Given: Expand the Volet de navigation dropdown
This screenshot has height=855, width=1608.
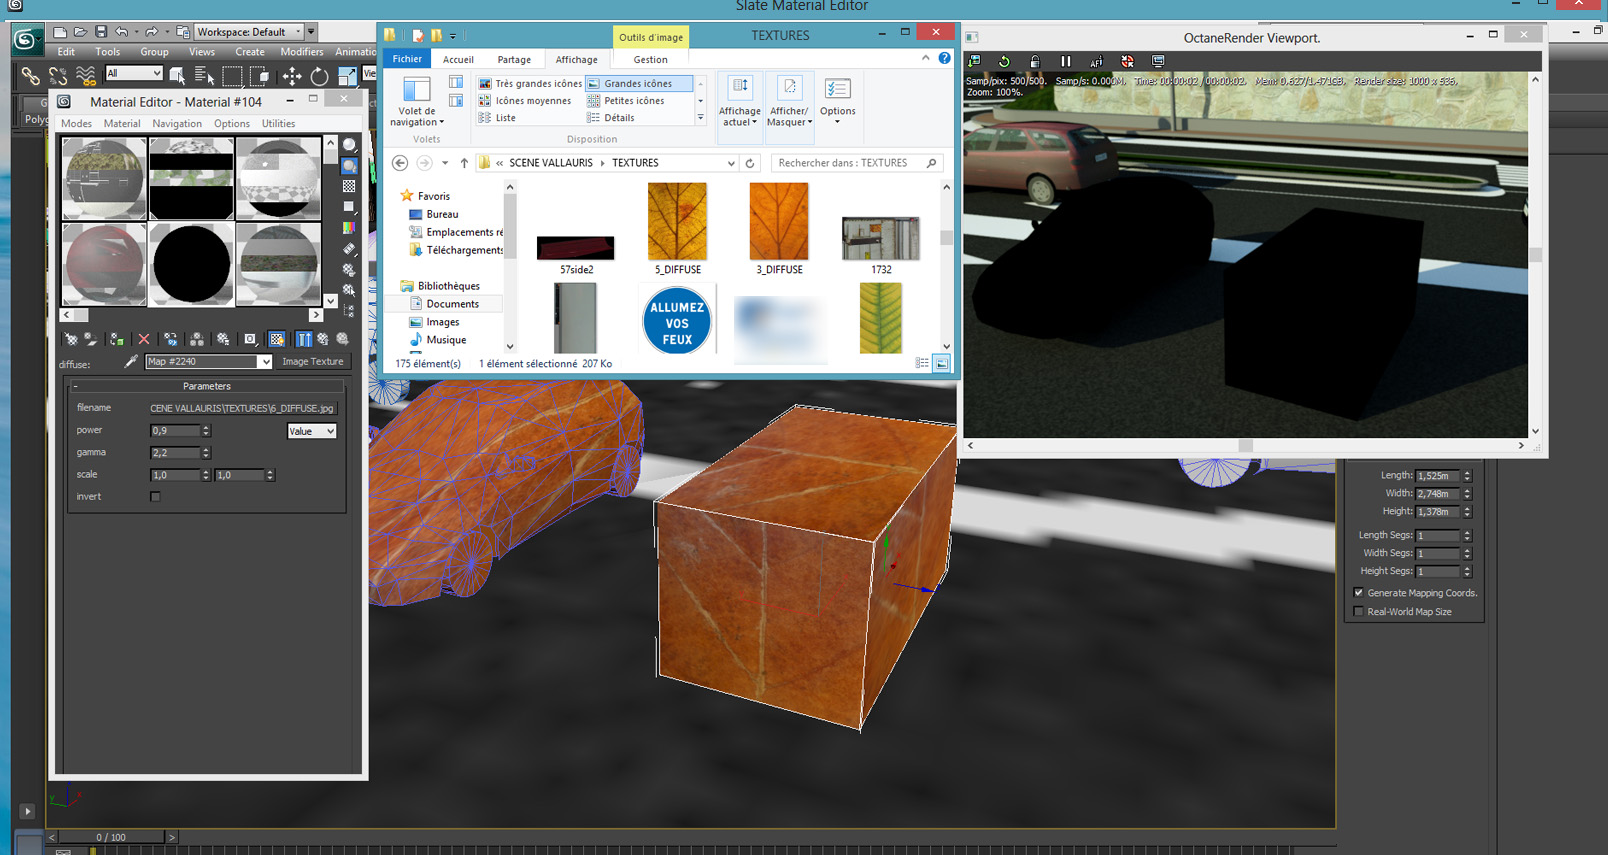Looking at the screenshot, I should click(x=417, y=103).
